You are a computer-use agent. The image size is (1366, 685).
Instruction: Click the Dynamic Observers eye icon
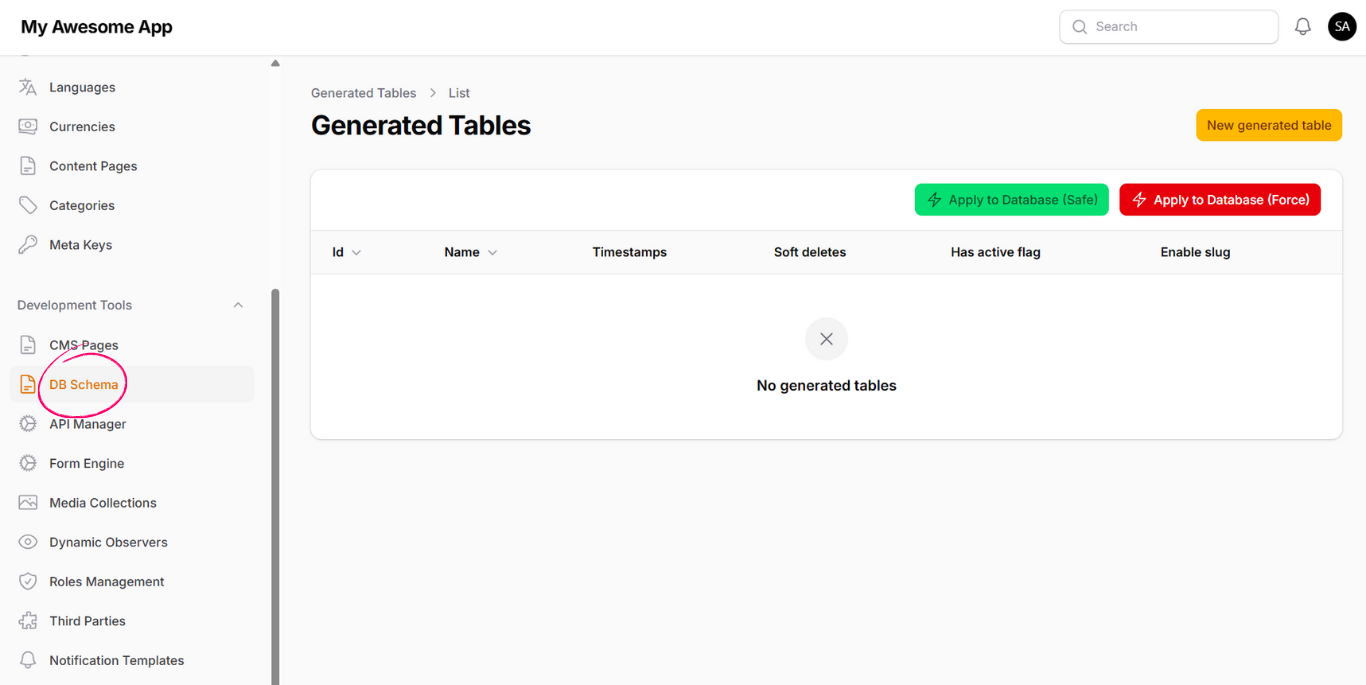click(28, 542)
